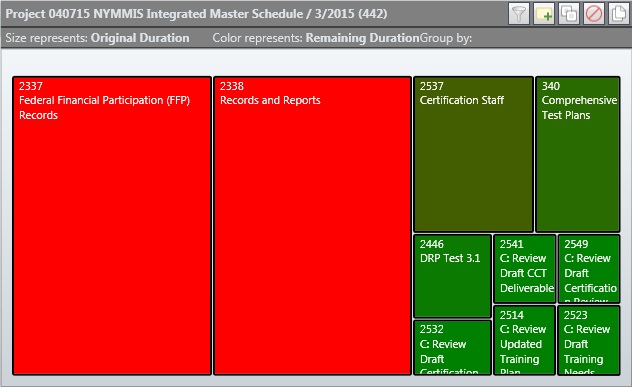This screenshot has height=387, width=632.
Task: Select the 2541 Review Draft CCT Deliverable tile
Action: 525,268
